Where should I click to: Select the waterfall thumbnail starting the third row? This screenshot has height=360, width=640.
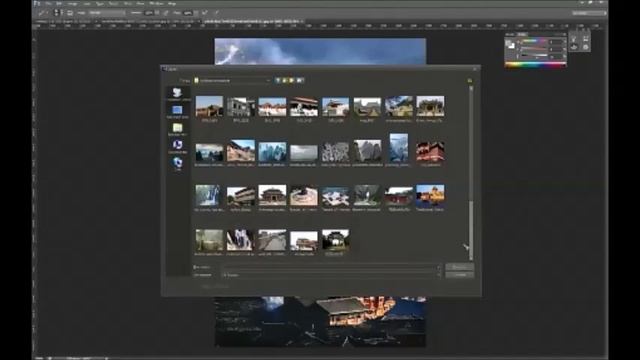[x=209, y=196]
